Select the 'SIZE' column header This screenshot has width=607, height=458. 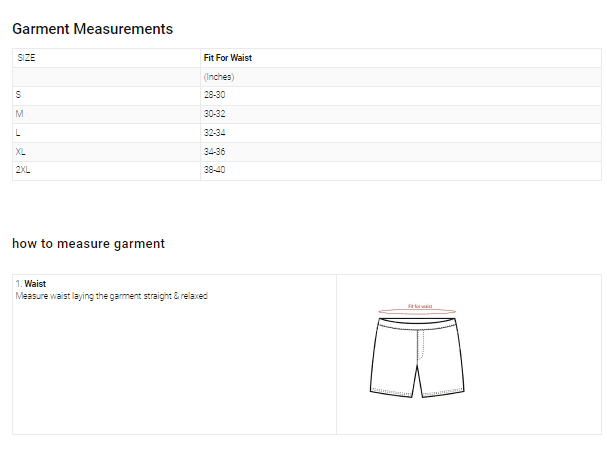click(x=27, y=58)
